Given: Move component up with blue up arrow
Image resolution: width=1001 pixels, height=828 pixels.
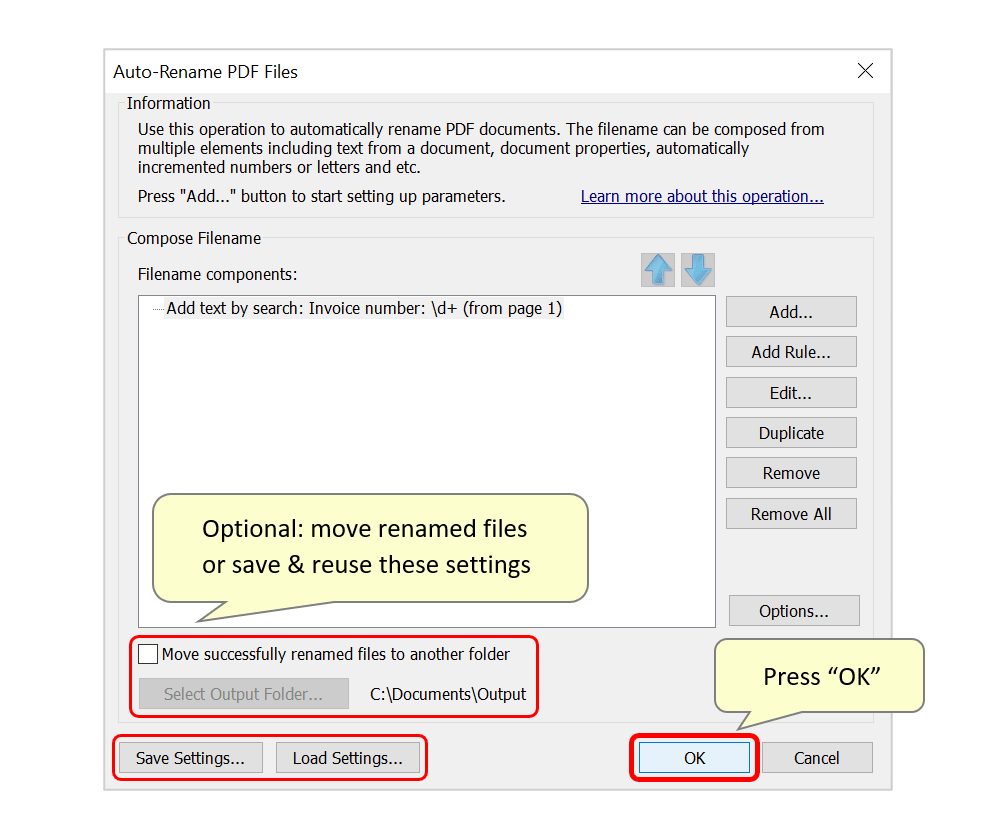Looking at the screenshot, I should (x=658, y=270).
